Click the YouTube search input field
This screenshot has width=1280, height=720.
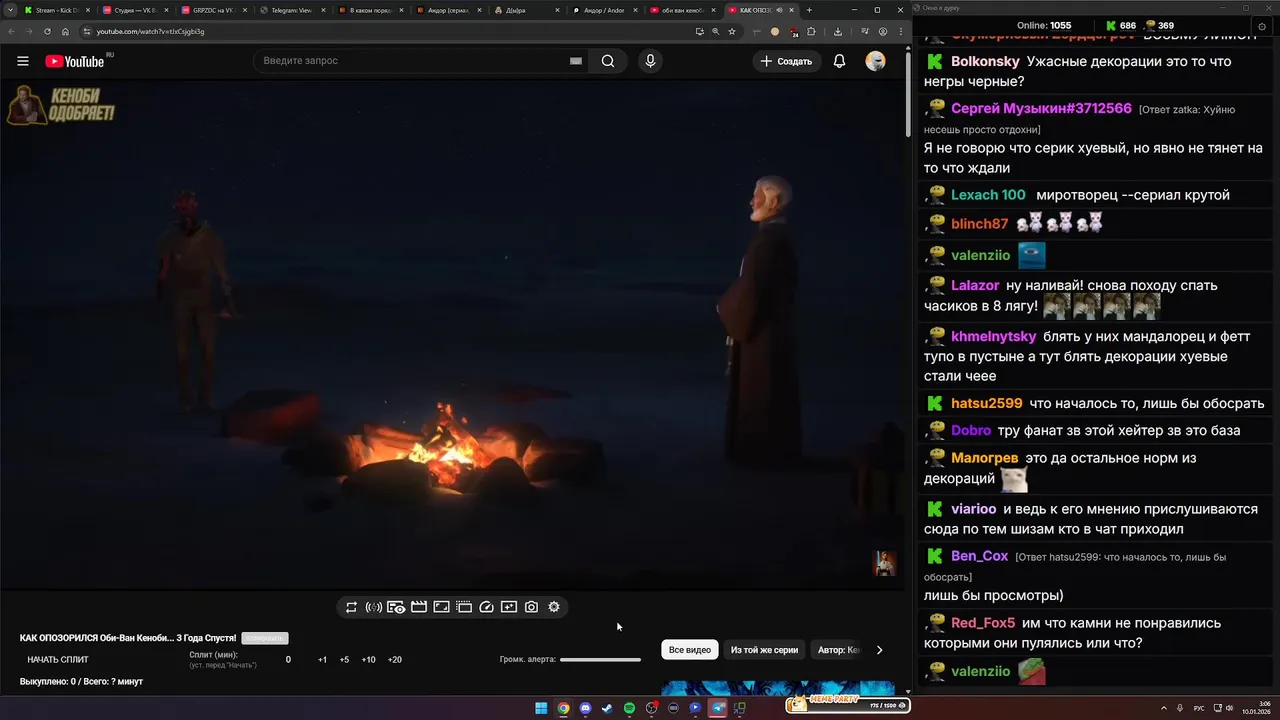(x=410, y=61)
